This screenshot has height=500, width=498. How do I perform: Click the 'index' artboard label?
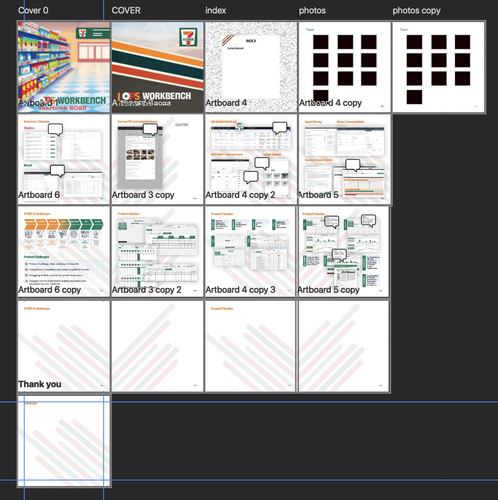pos(216,11)
